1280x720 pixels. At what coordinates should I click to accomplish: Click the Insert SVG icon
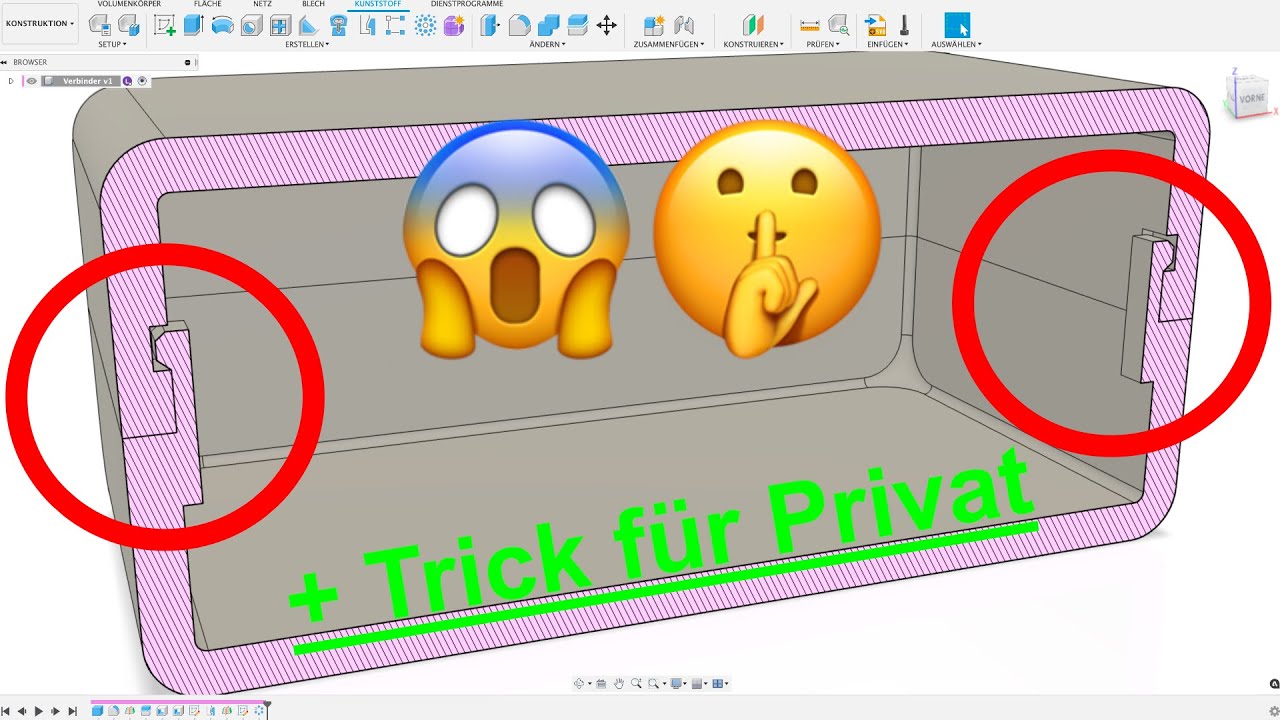(x=875, y=26)
